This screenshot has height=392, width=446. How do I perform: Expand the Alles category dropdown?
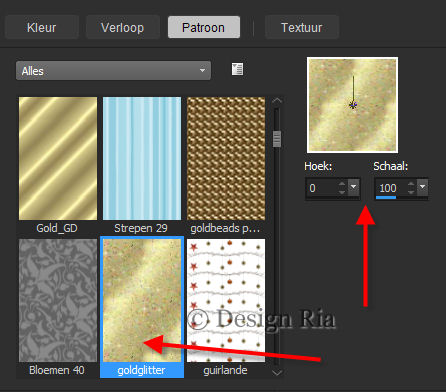pos(113,71)
